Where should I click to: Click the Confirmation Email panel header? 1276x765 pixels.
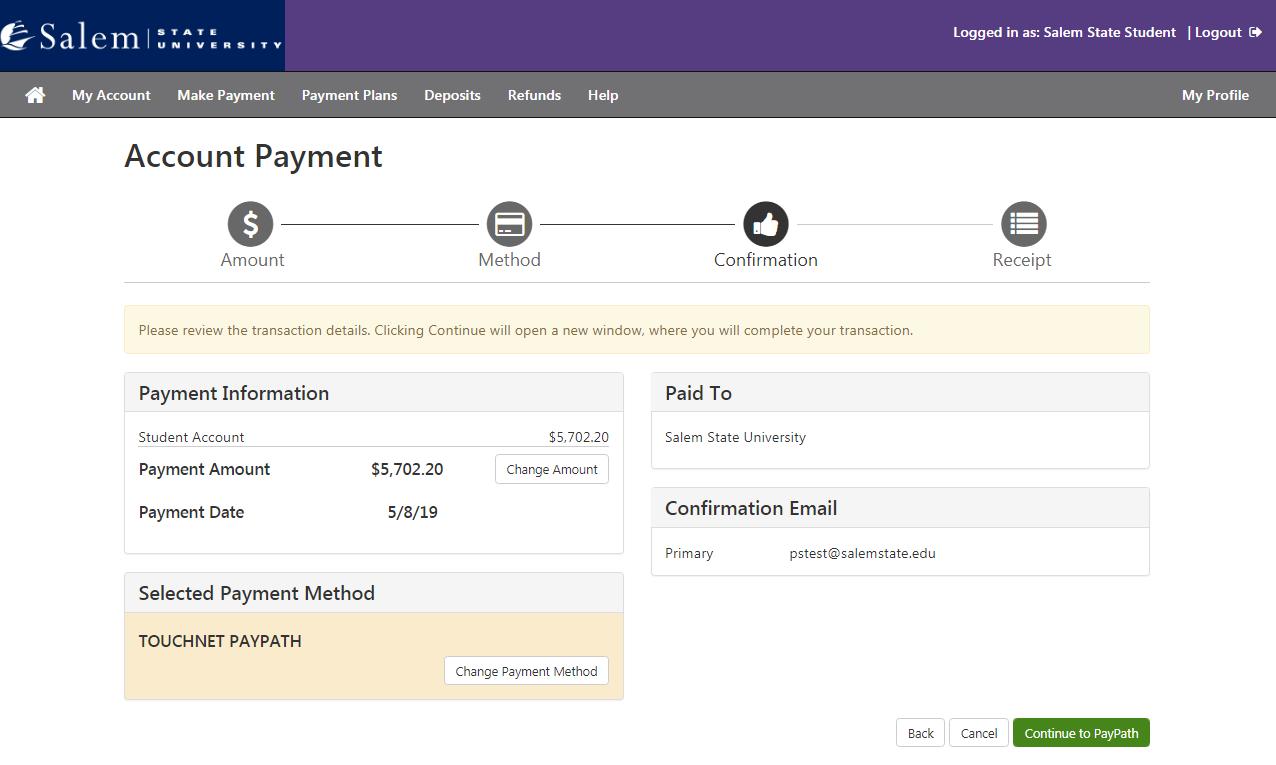[900, 508]
